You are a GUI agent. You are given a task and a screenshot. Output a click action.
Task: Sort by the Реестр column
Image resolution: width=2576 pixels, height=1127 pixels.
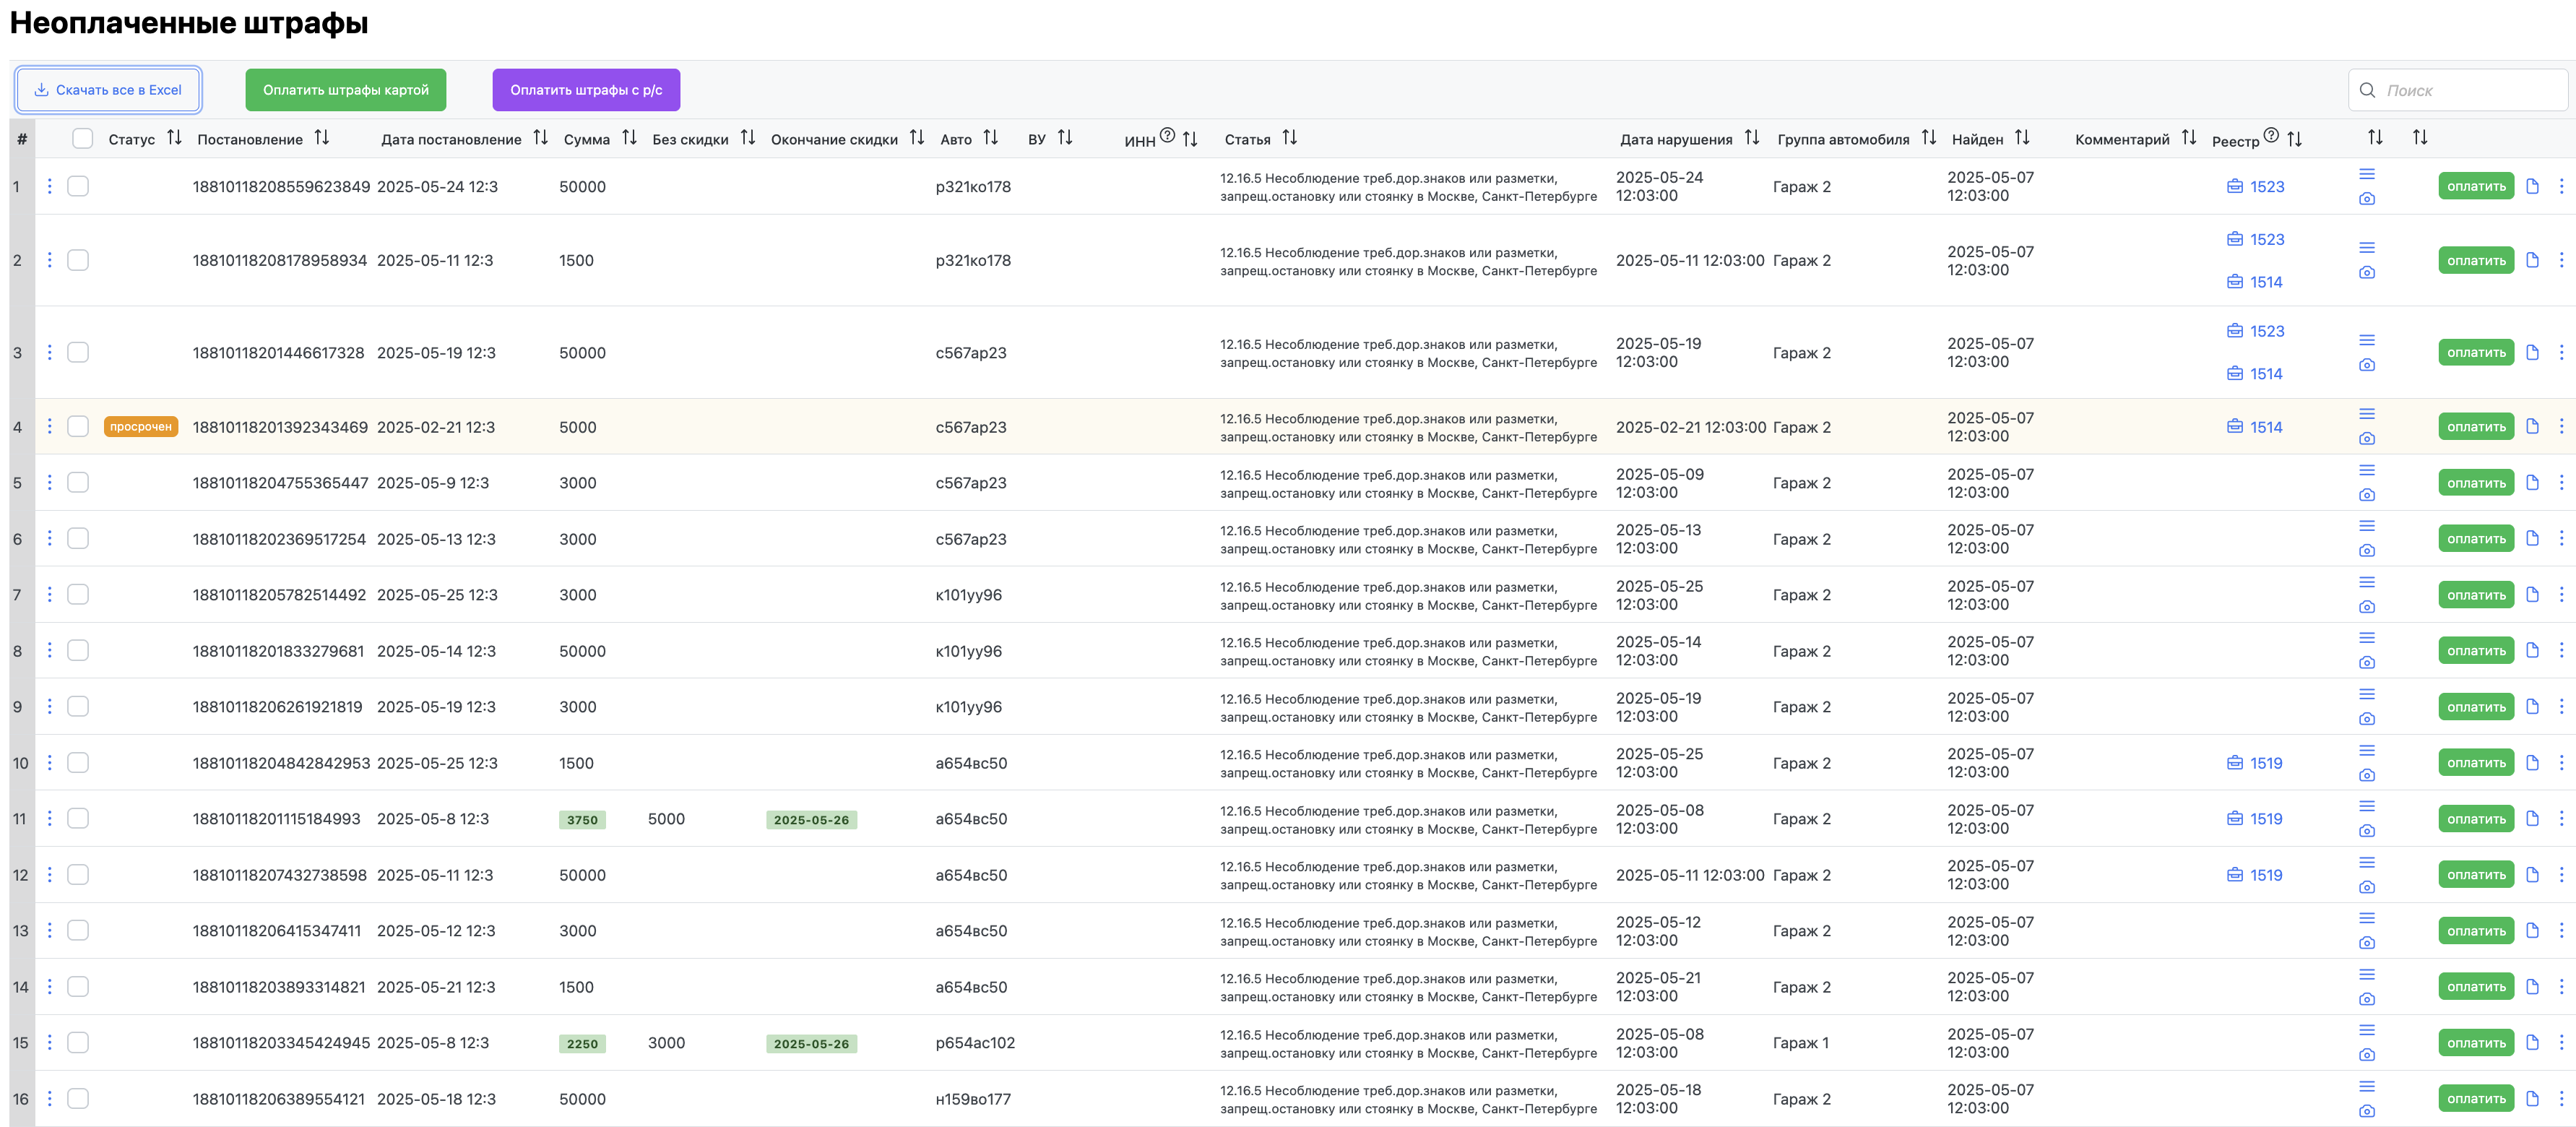pos(2294,140)
